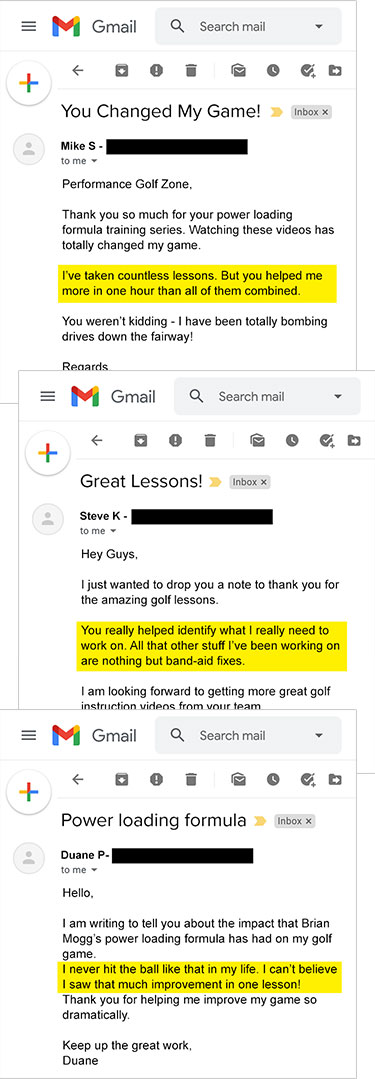The height and width of the screenshot is (1079, 375).
Task: Toggle importance marker next to 'You Changed My Game!'
Action: pos(277,111)
